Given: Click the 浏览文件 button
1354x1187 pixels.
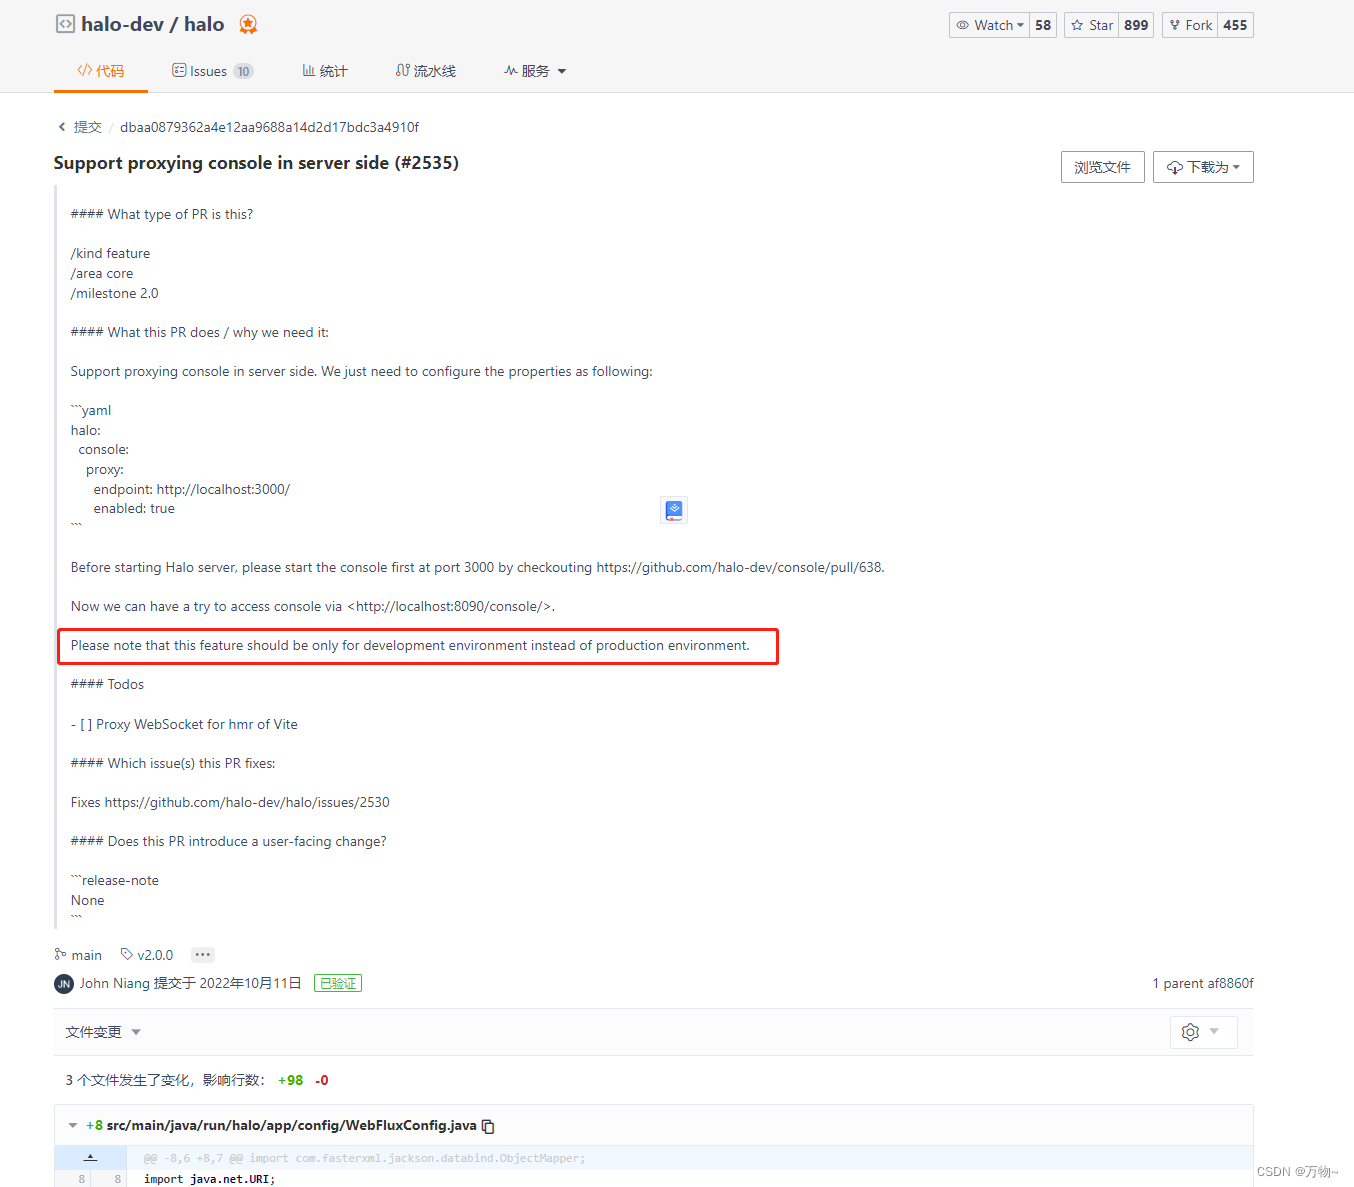Looking at the screenshot, I should point(1102,167).
